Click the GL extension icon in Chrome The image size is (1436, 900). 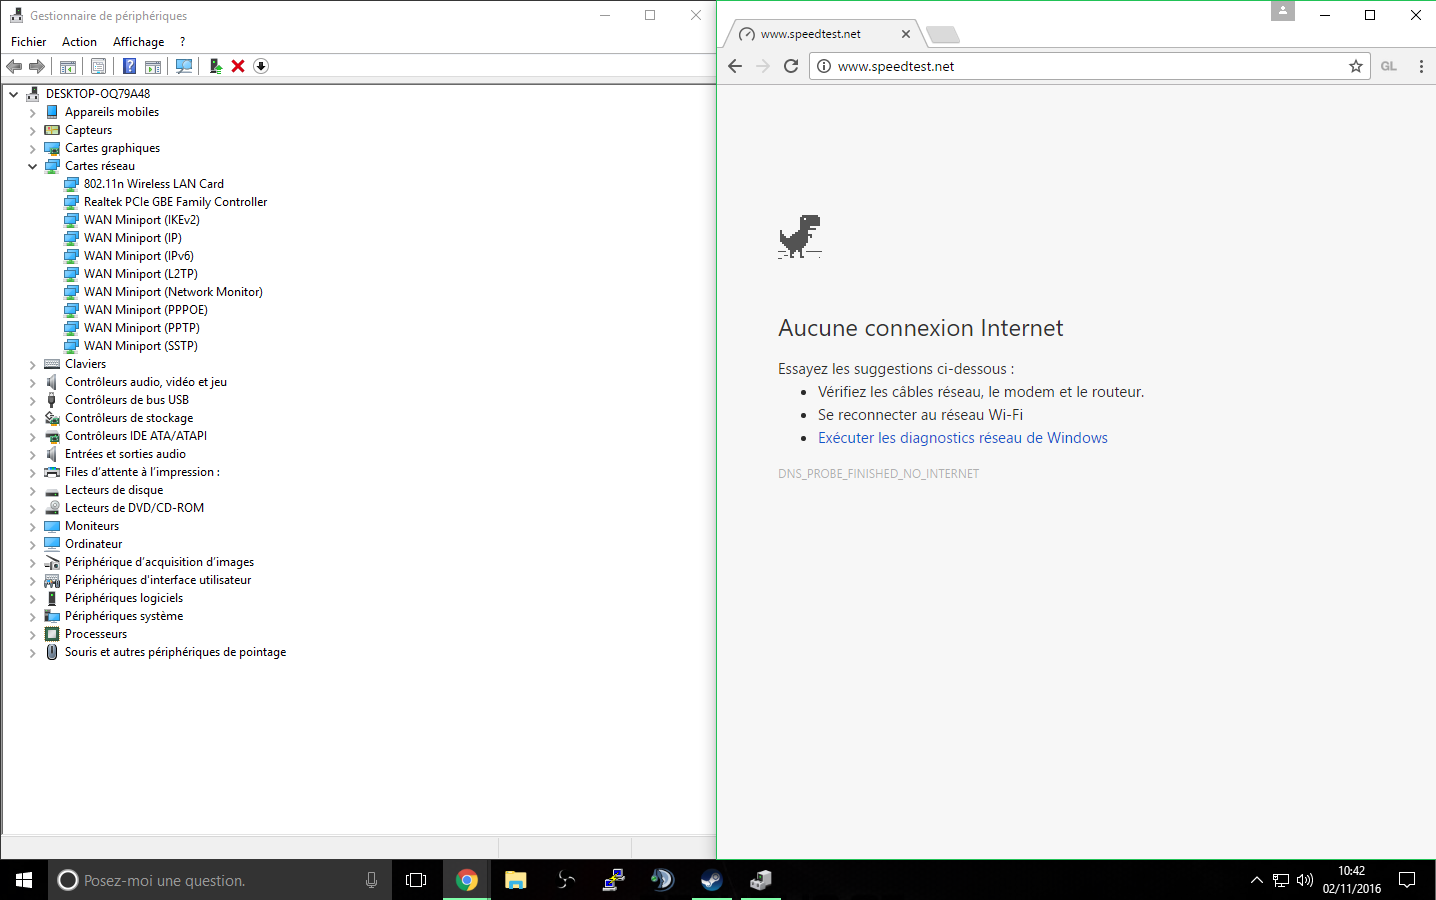click(x=1389, y=66)
